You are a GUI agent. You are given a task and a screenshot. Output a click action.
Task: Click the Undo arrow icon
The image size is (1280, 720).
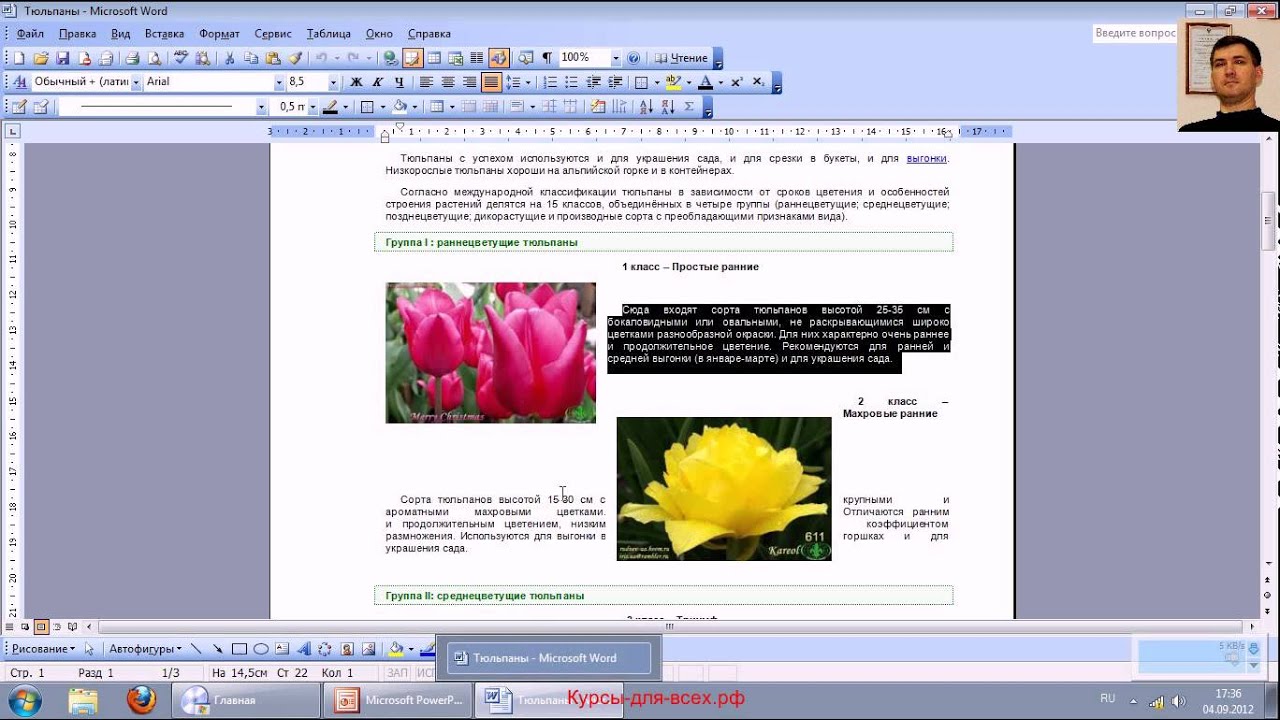(x=321, y=58)
